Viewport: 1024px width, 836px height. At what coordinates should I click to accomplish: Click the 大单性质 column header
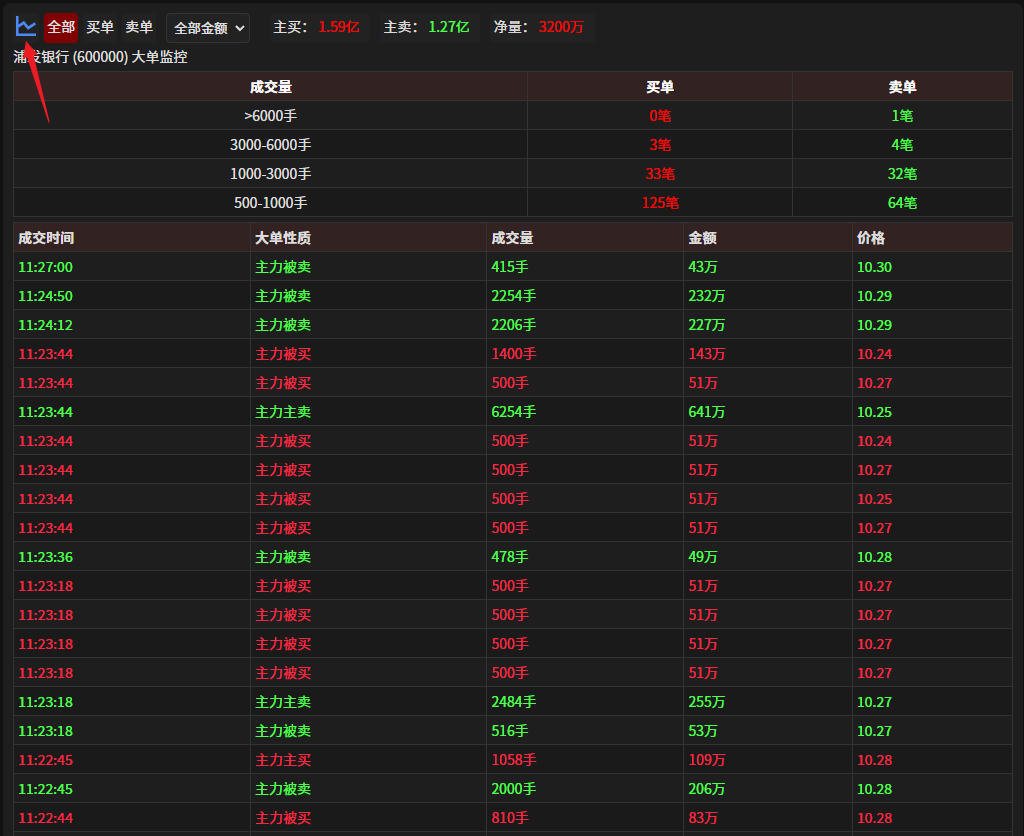pos(283,238)
